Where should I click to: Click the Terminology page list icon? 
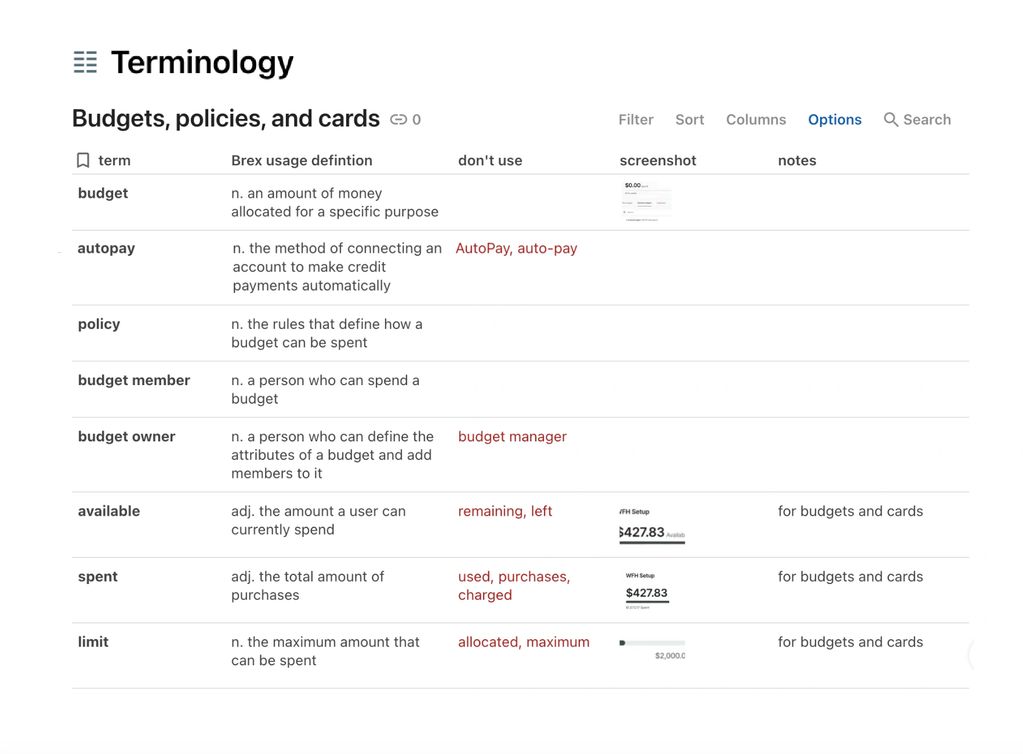coord(86,62)
